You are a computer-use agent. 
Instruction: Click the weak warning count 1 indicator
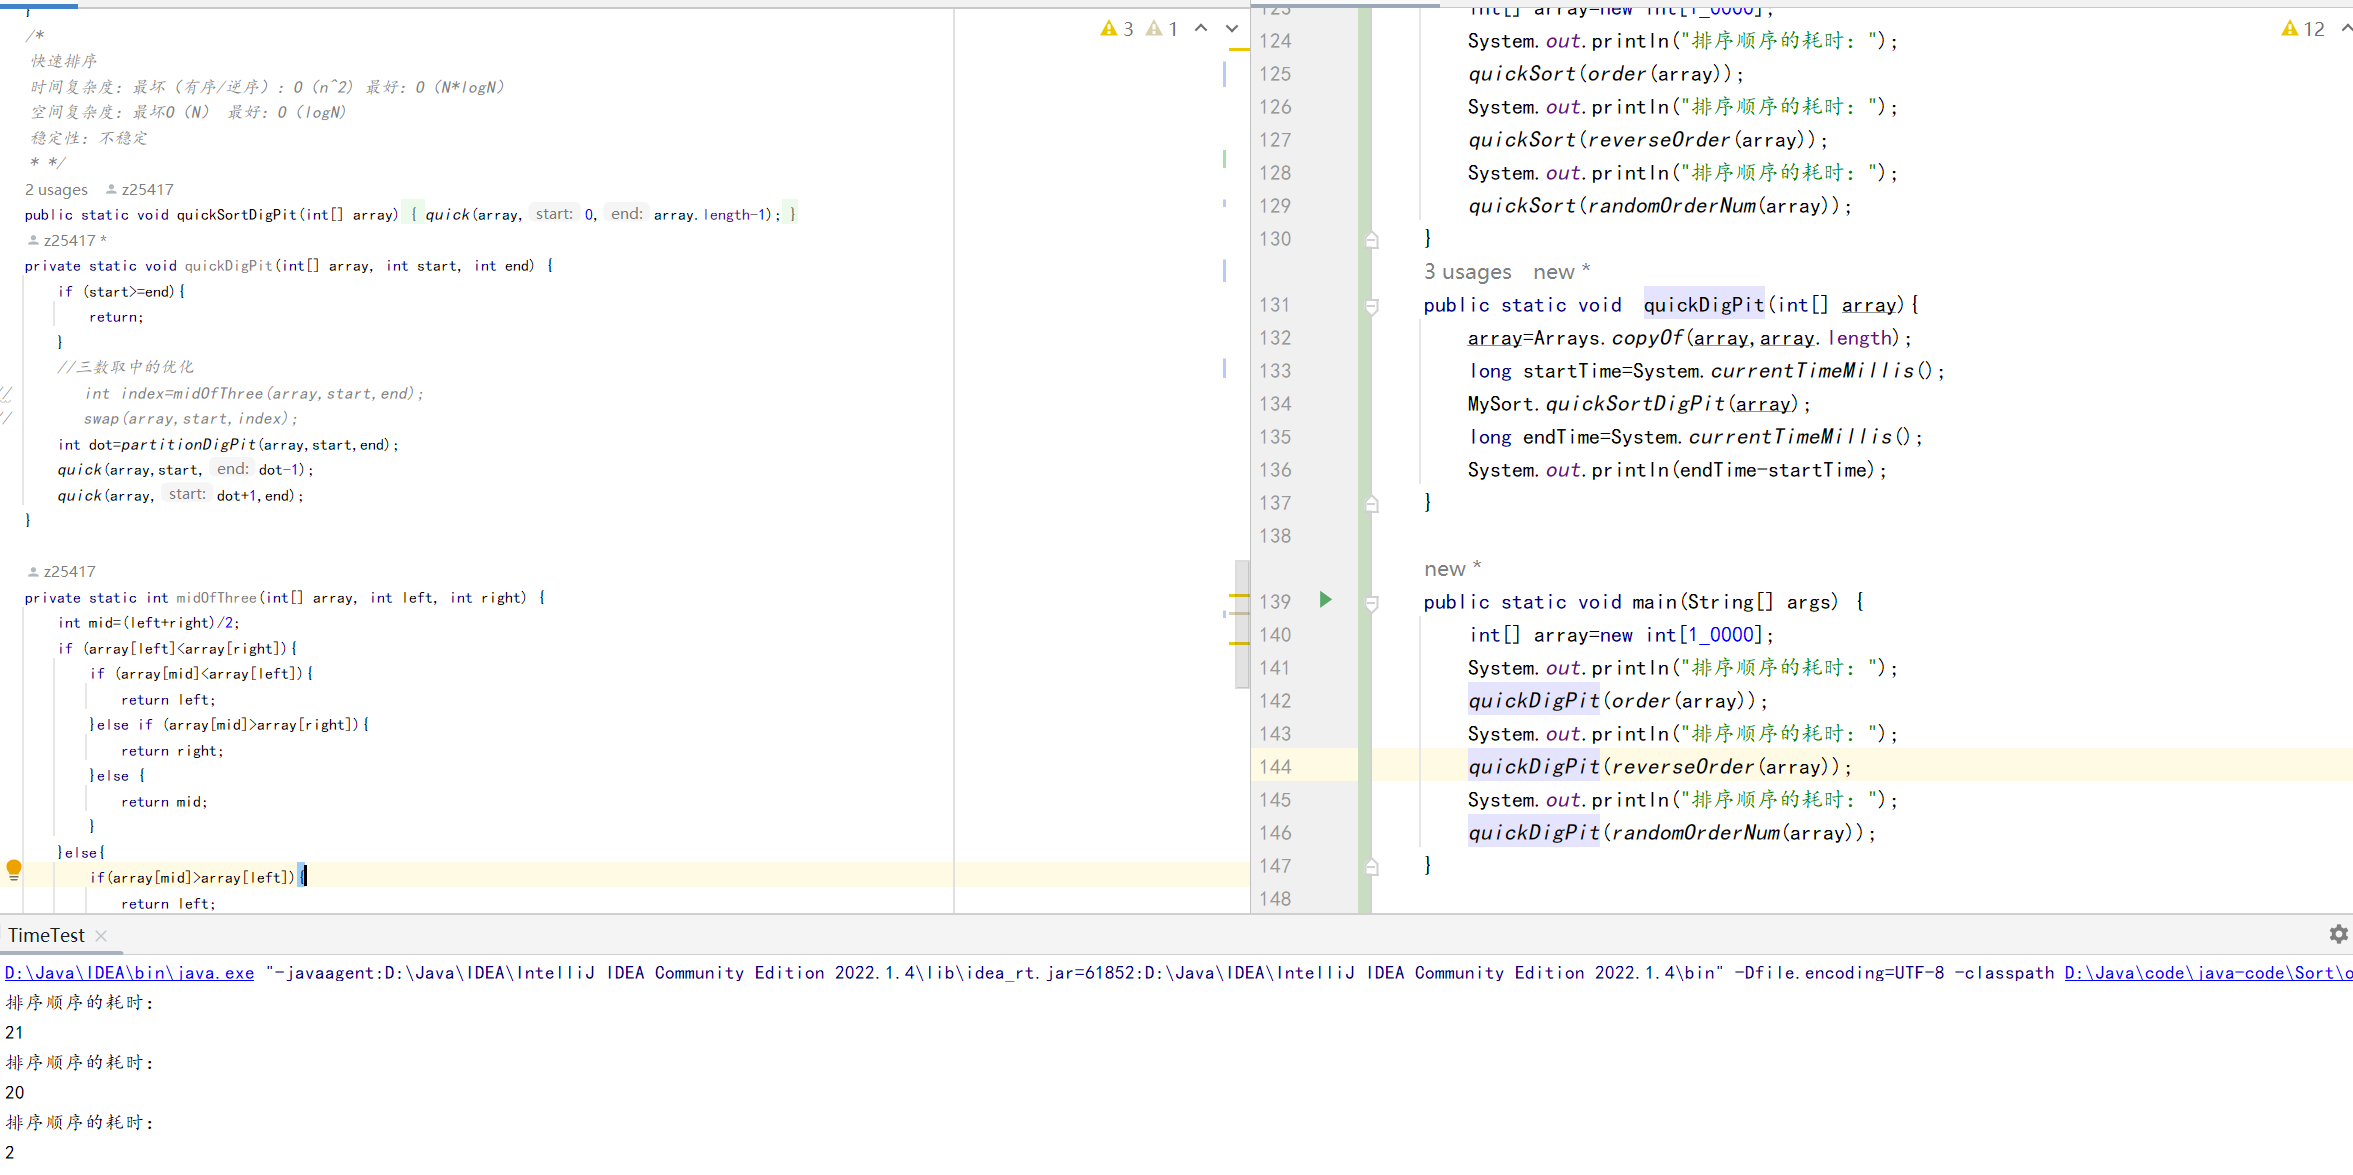(1162, 29)
